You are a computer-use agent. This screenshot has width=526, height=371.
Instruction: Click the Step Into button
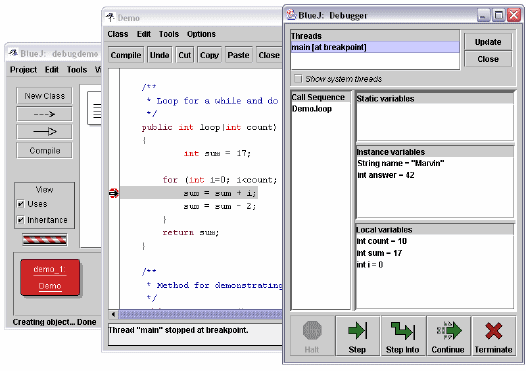coord(403,336)
